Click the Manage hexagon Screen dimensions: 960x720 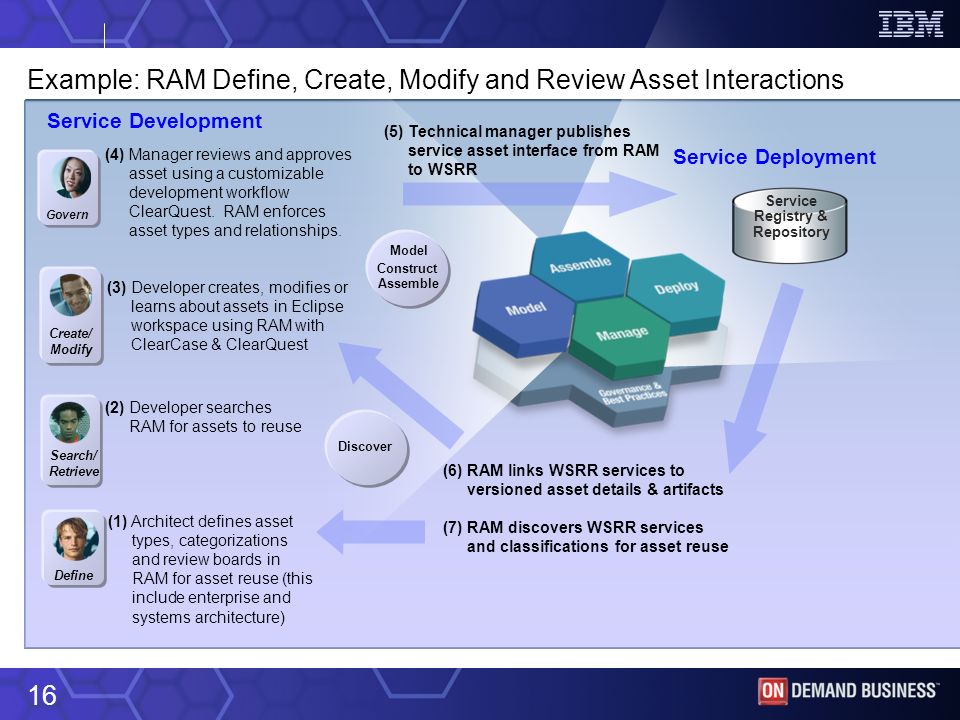click(621, 337)
